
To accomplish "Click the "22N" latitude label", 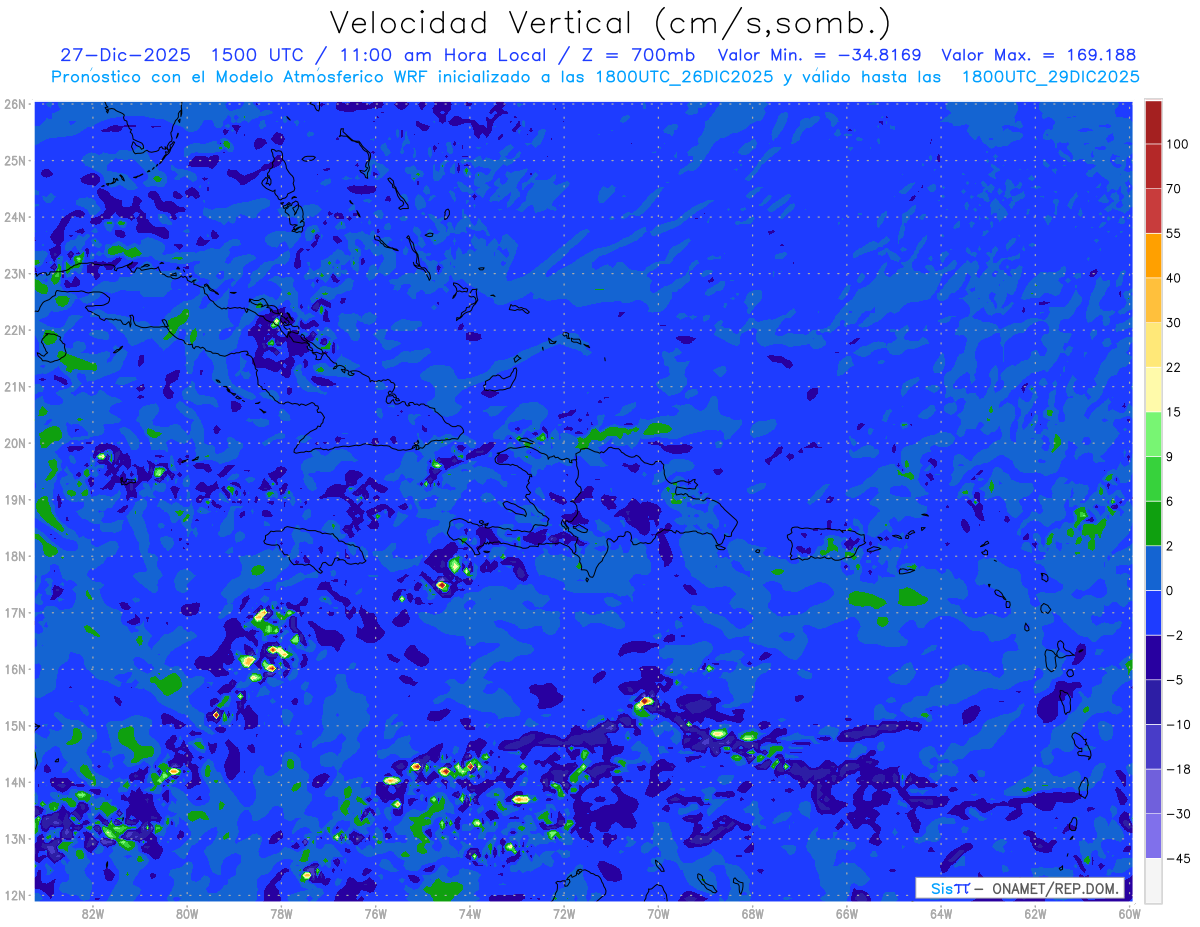I will pyautogui.click(x=15, y=330).
